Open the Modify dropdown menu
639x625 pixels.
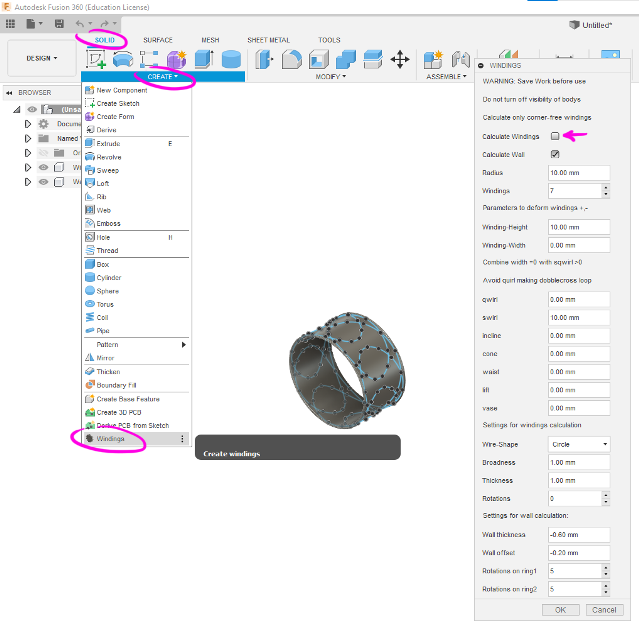point(331,77)
